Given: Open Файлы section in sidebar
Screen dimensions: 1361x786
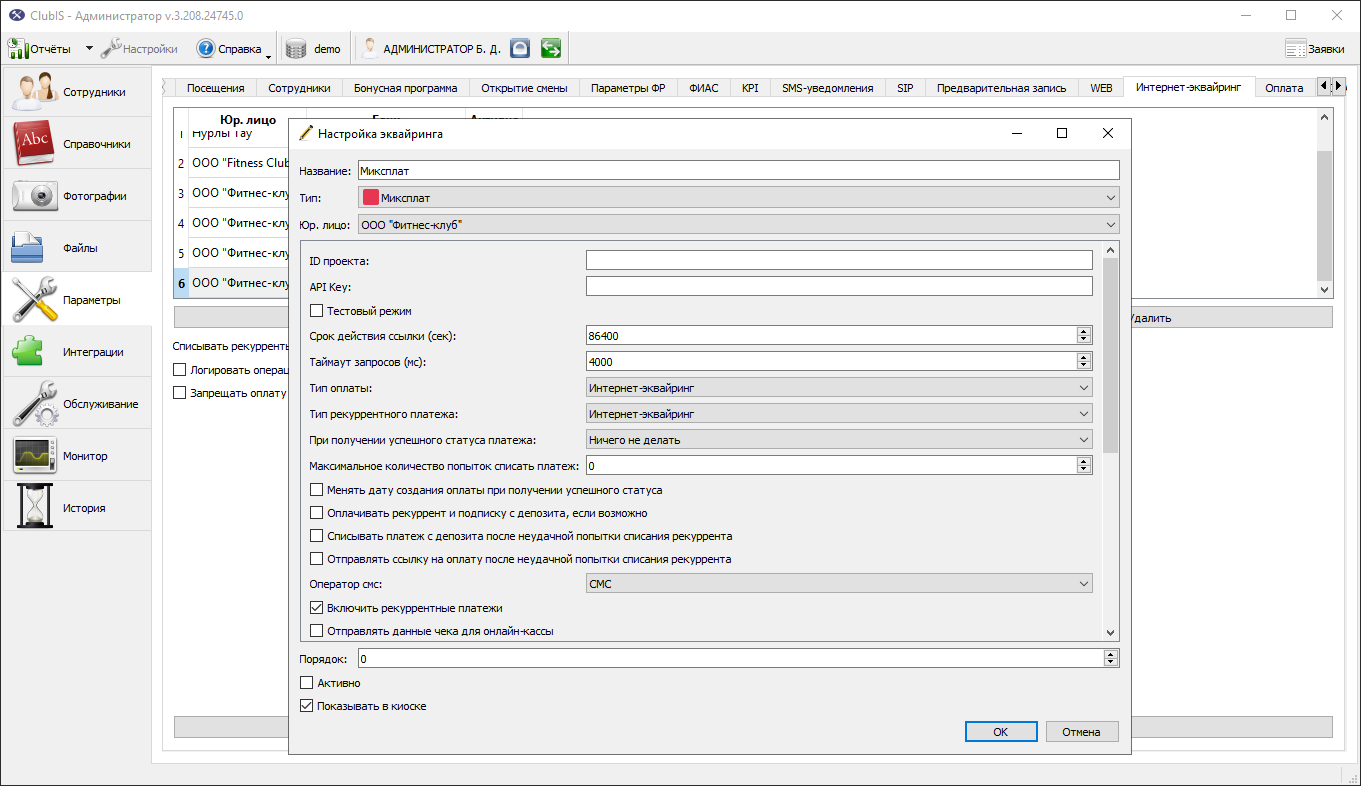Looking at the screenshot, I should point(77,248).
